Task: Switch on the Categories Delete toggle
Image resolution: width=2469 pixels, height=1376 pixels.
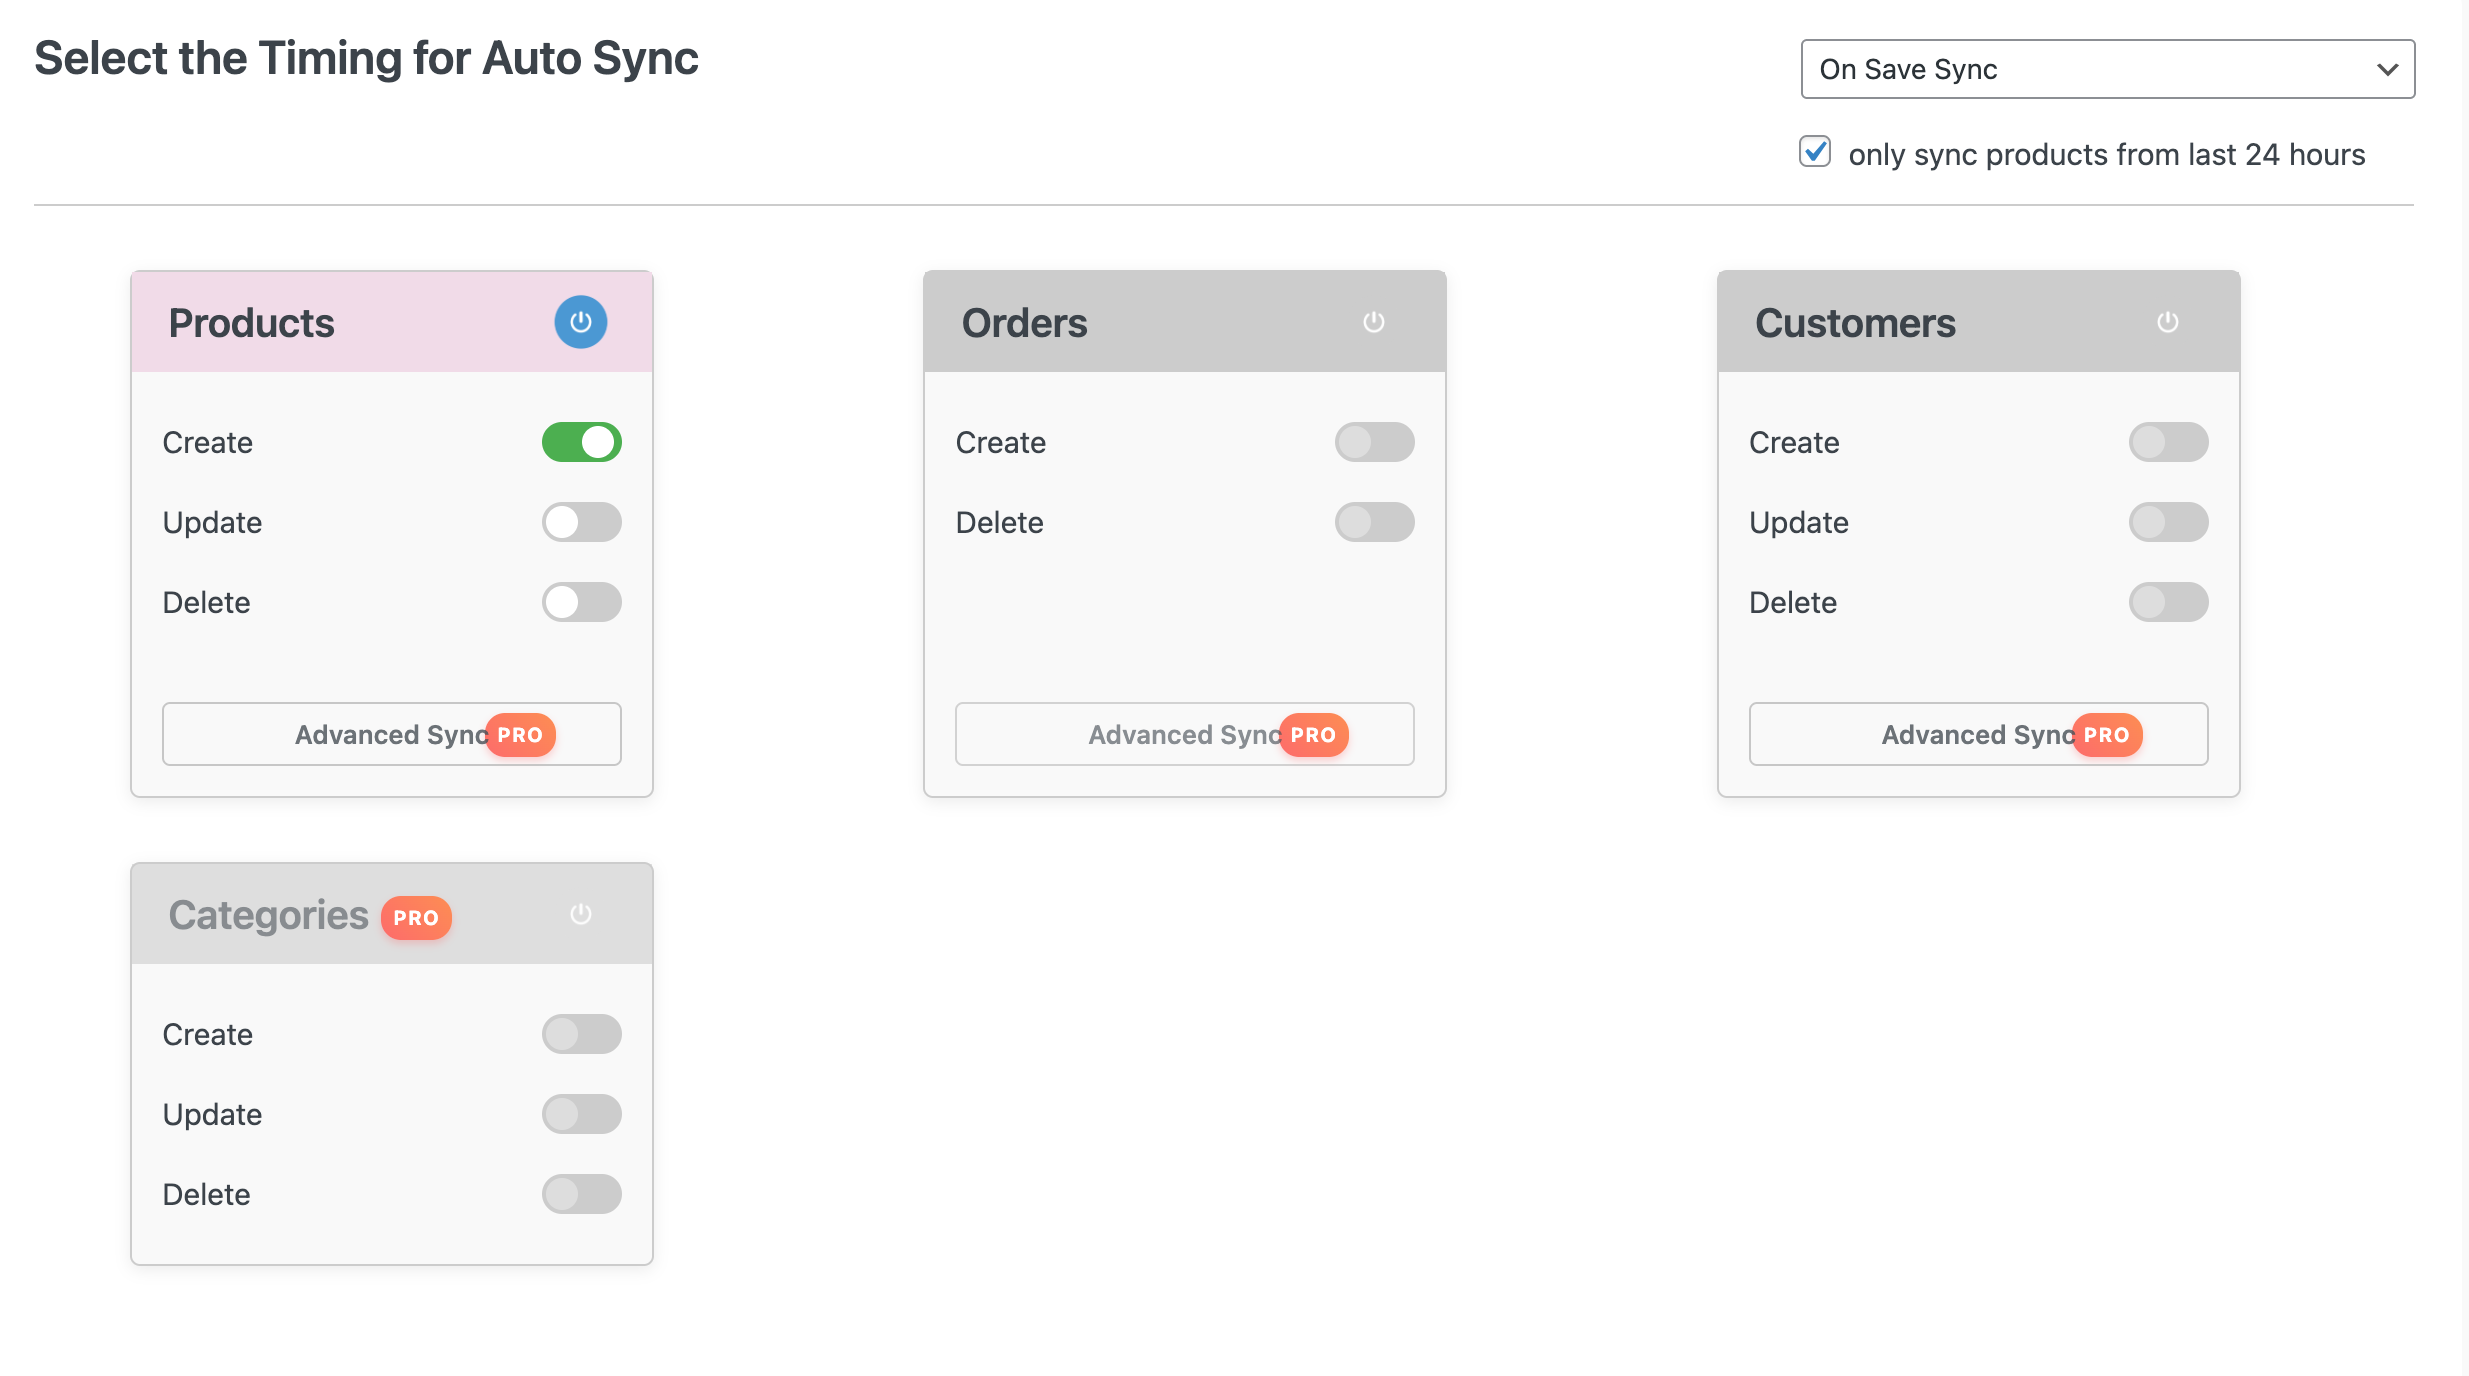Action: tap(581, 1194)
